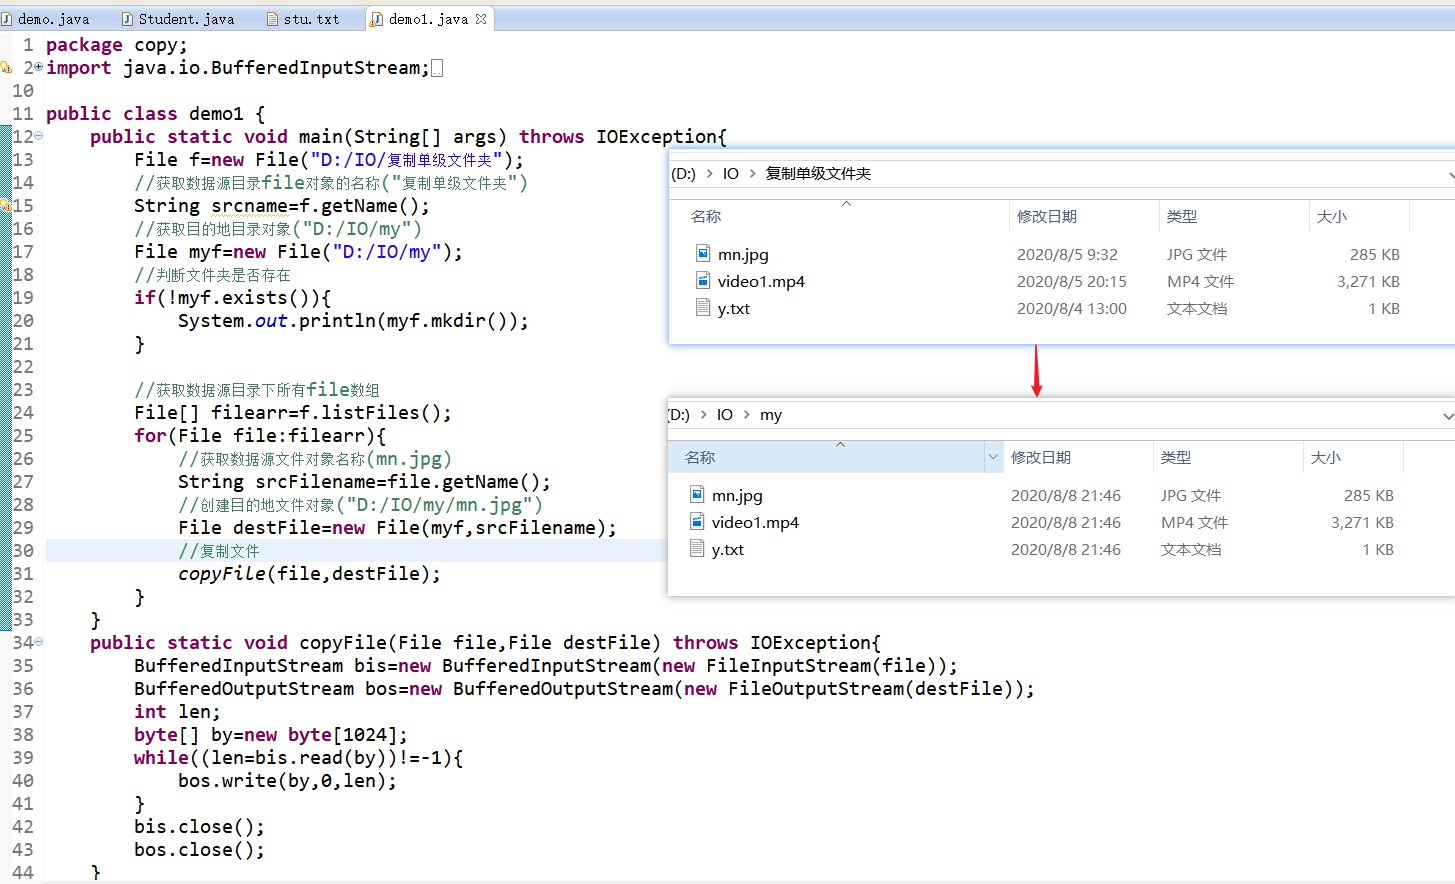Click 'public class demo1 {' on line 11
This screenshot has height=884, width=1455.
155,114
